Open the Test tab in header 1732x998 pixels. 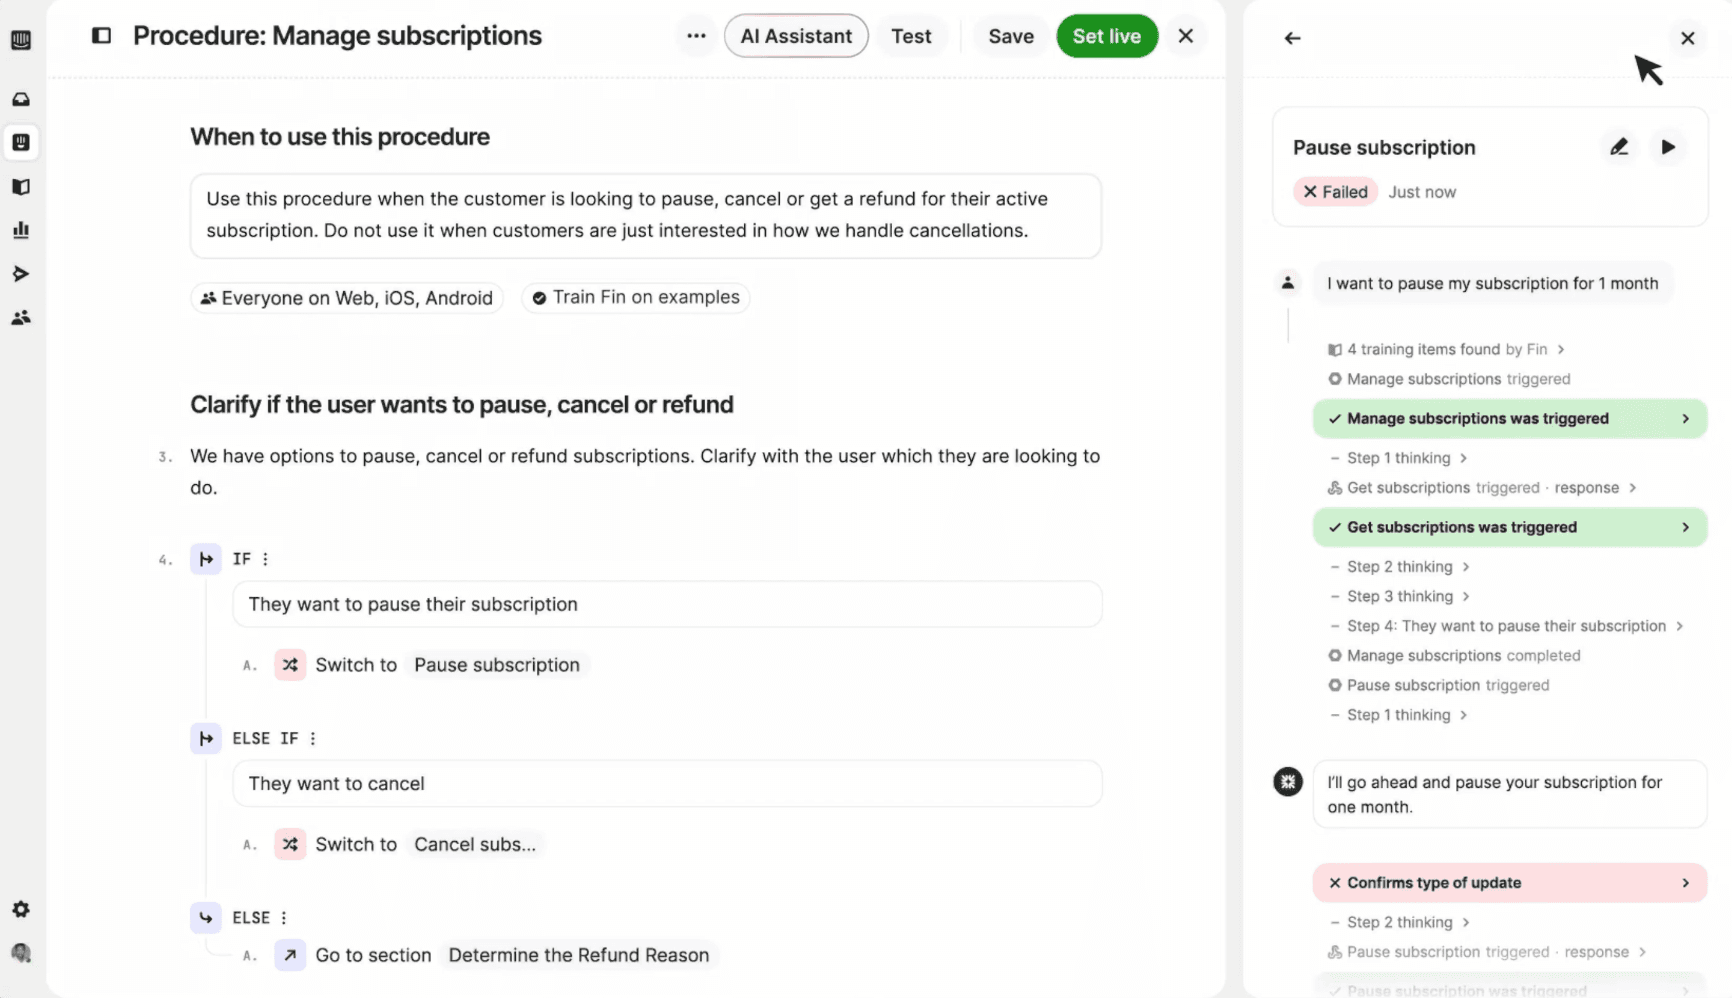pyautogui.click(x=911, y=36)
